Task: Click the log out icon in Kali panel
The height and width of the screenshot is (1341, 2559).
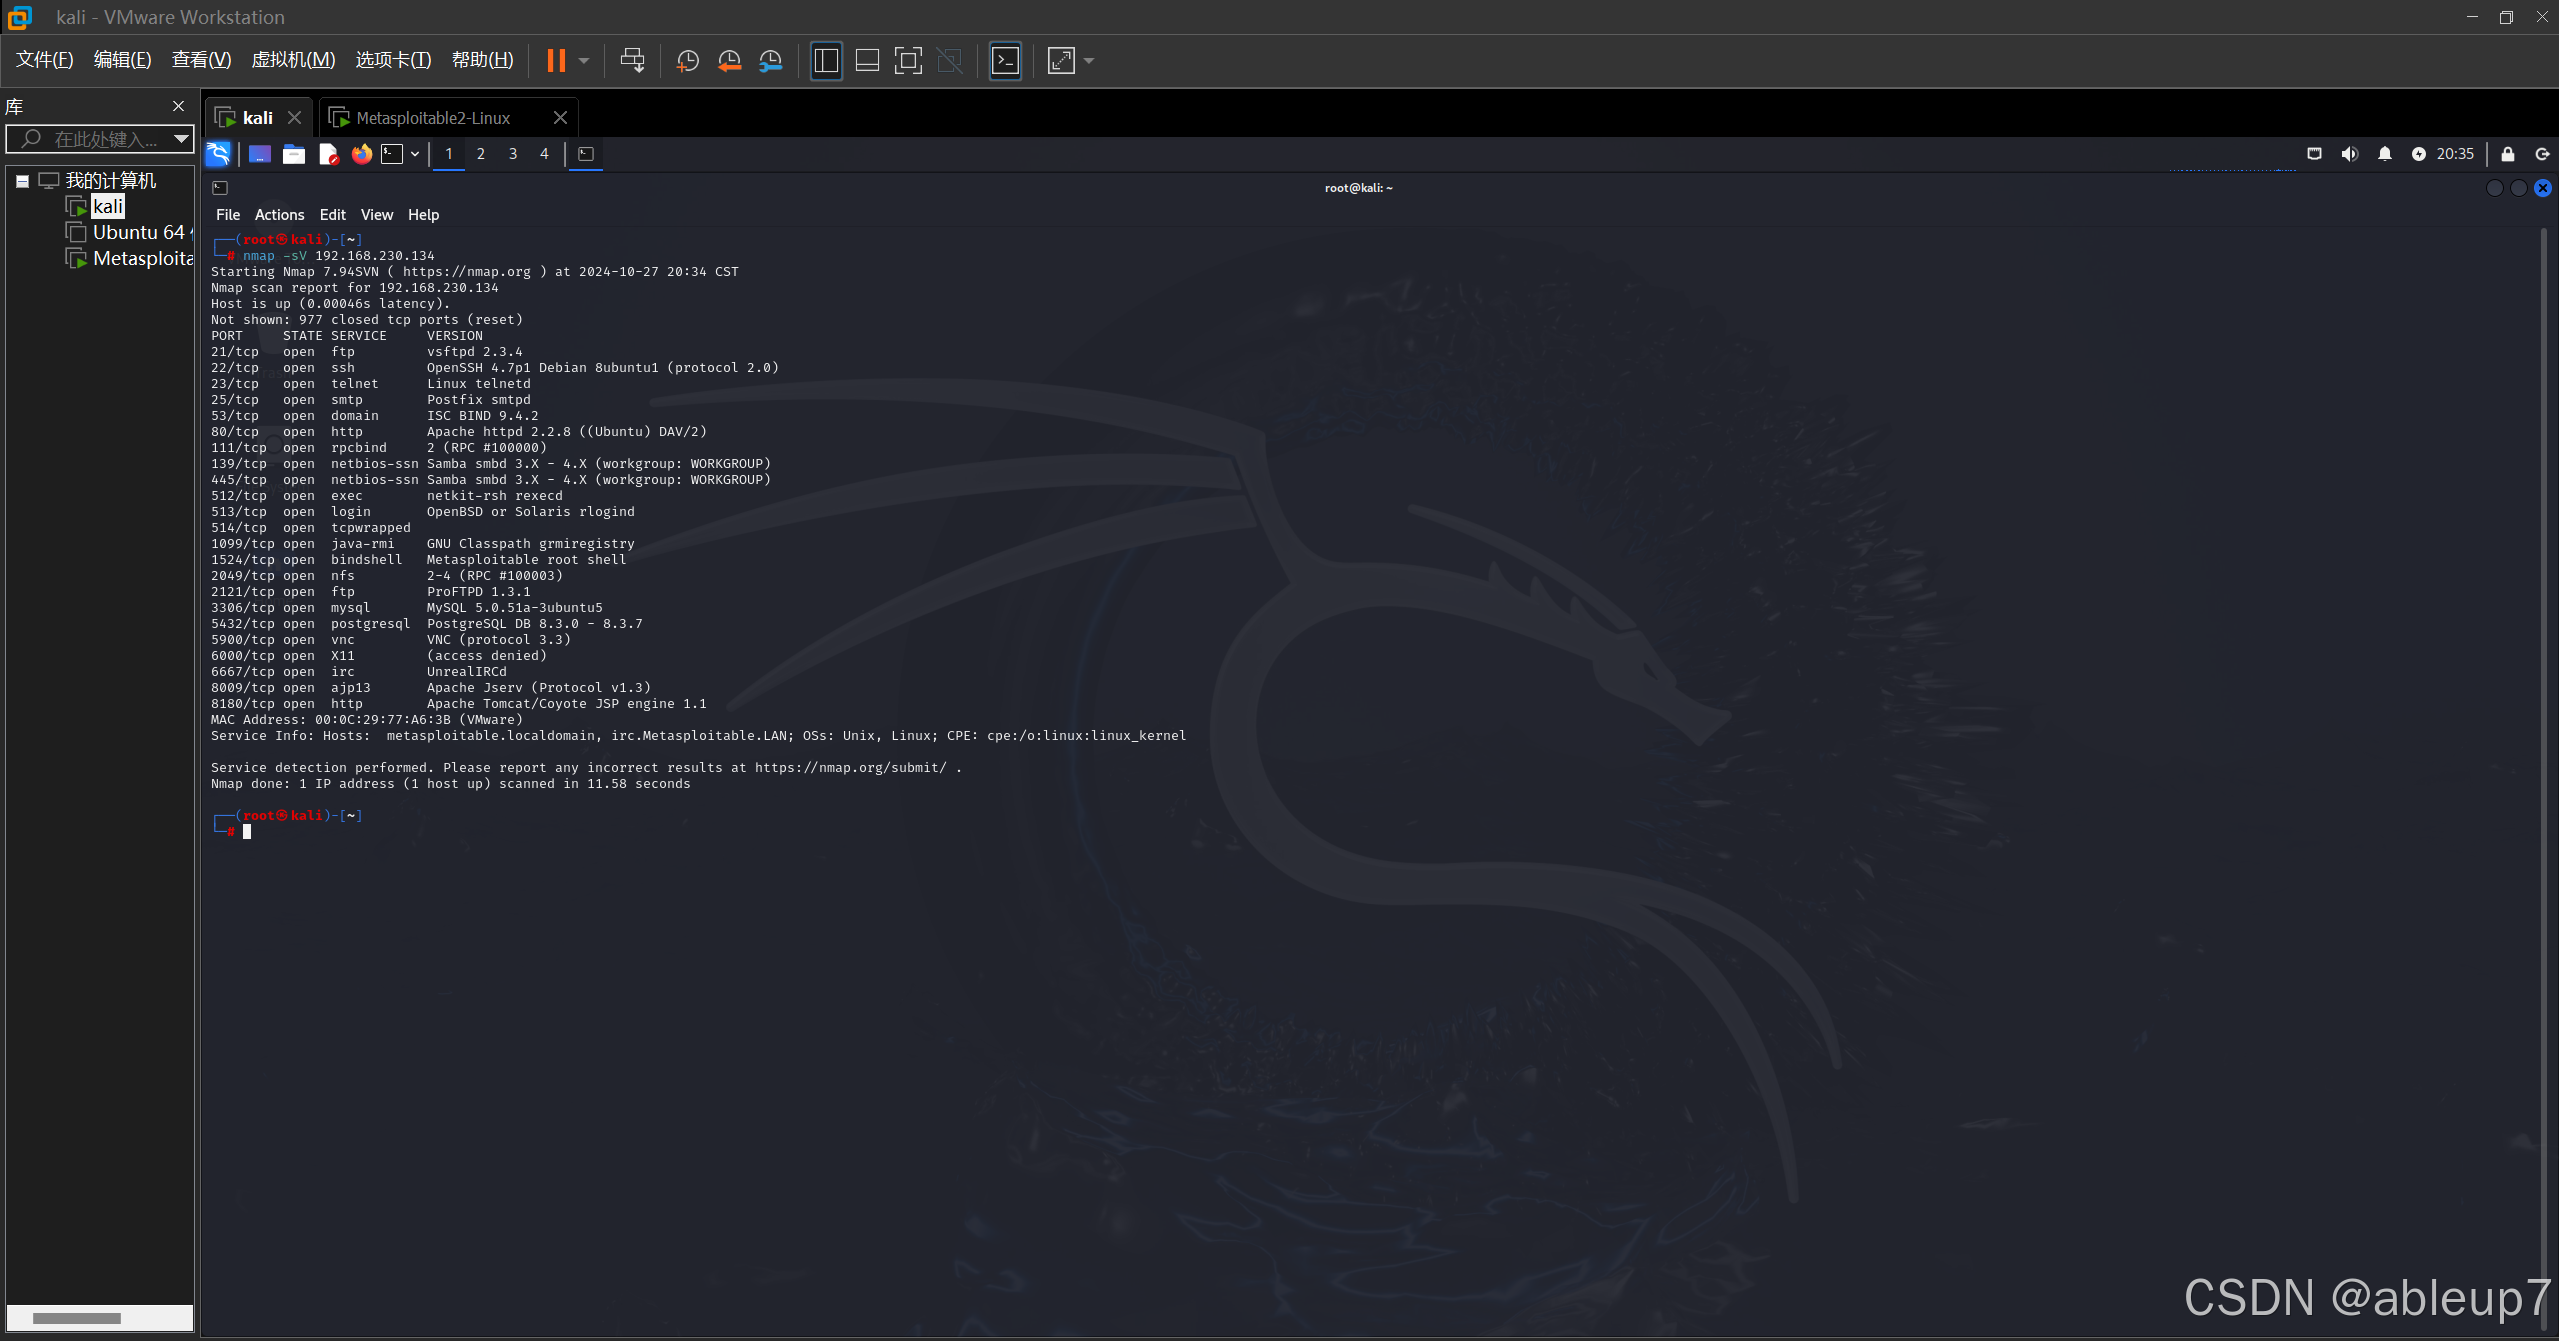Action: [x=2542, y=154]
